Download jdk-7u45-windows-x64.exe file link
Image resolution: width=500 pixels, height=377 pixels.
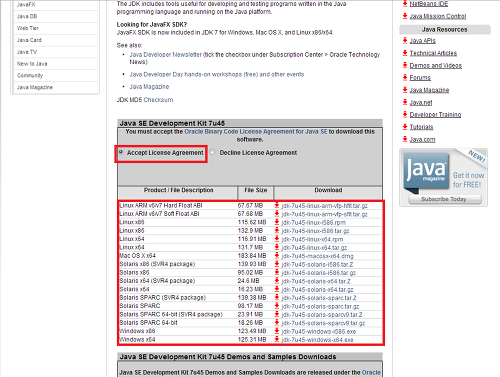click(317, 340)
